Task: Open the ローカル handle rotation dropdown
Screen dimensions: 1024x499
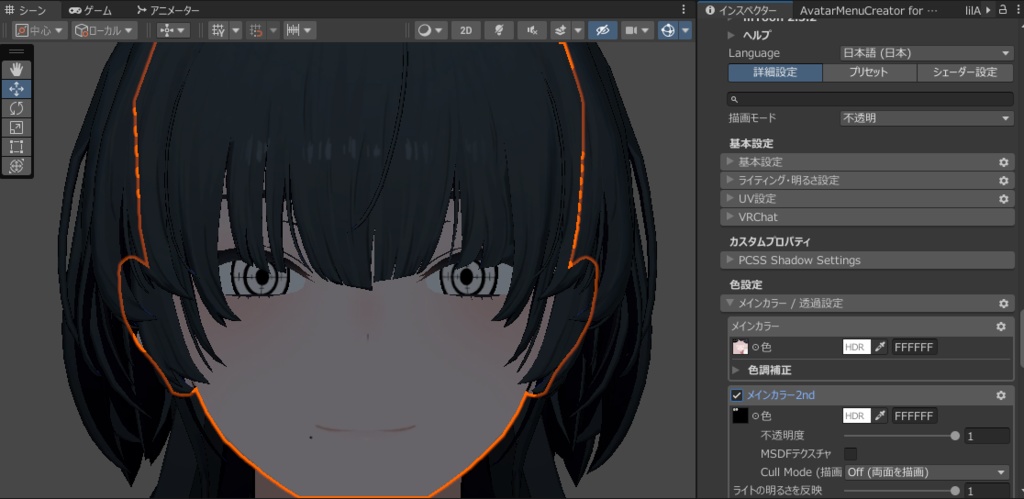Action: (x=104, y=30)
